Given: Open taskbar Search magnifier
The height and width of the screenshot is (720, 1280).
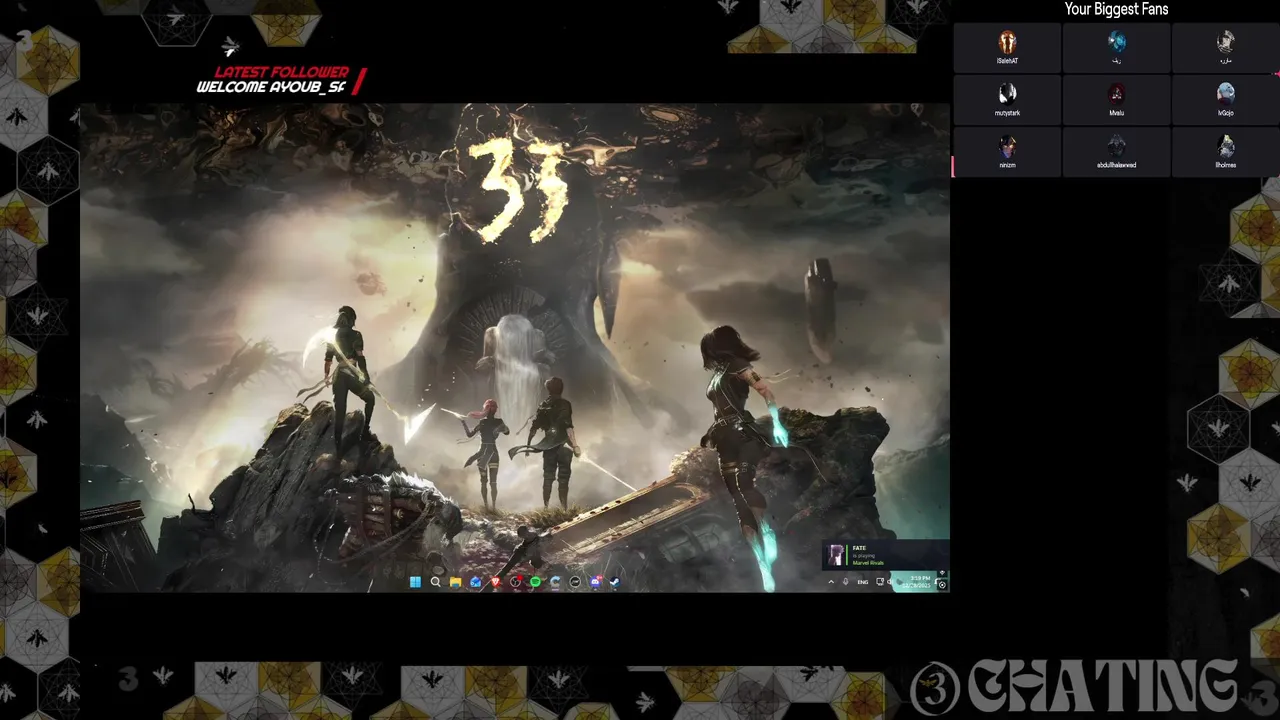Looking at the screenshot, I should click(x=435, y=582).
